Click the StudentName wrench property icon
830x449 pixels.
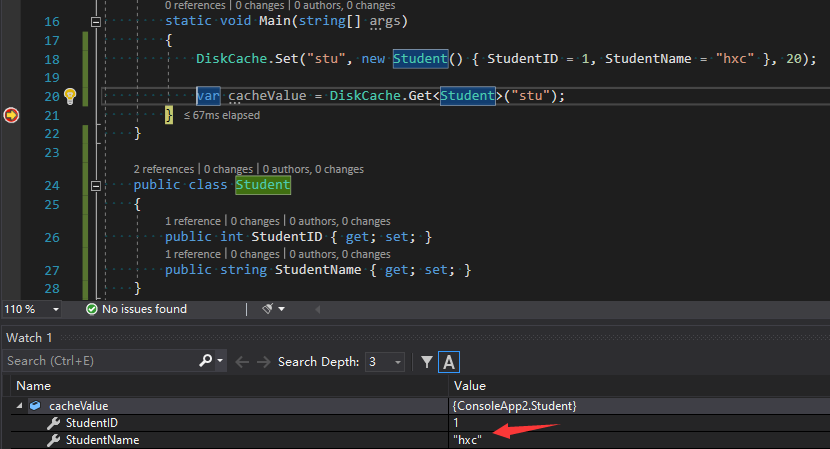(53, 440)
